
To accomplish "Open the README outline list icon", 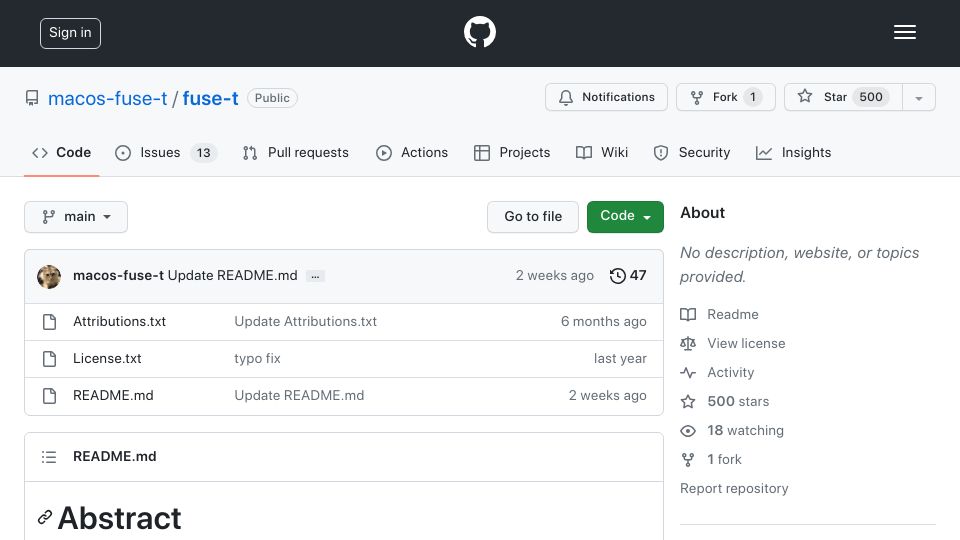I will click(x=49, y=457).
